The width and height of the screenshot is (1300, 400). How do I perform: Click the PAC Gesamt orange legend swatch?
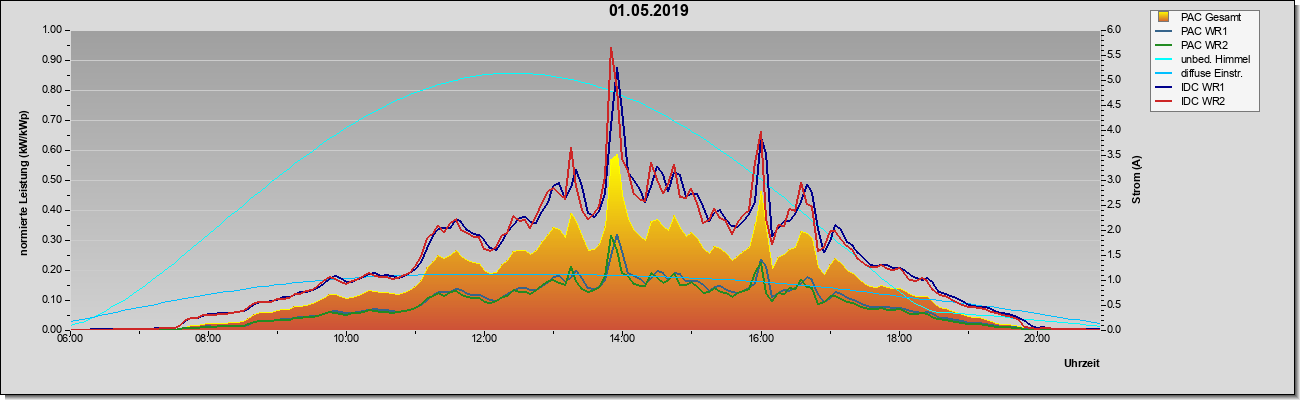(1164, 17)
